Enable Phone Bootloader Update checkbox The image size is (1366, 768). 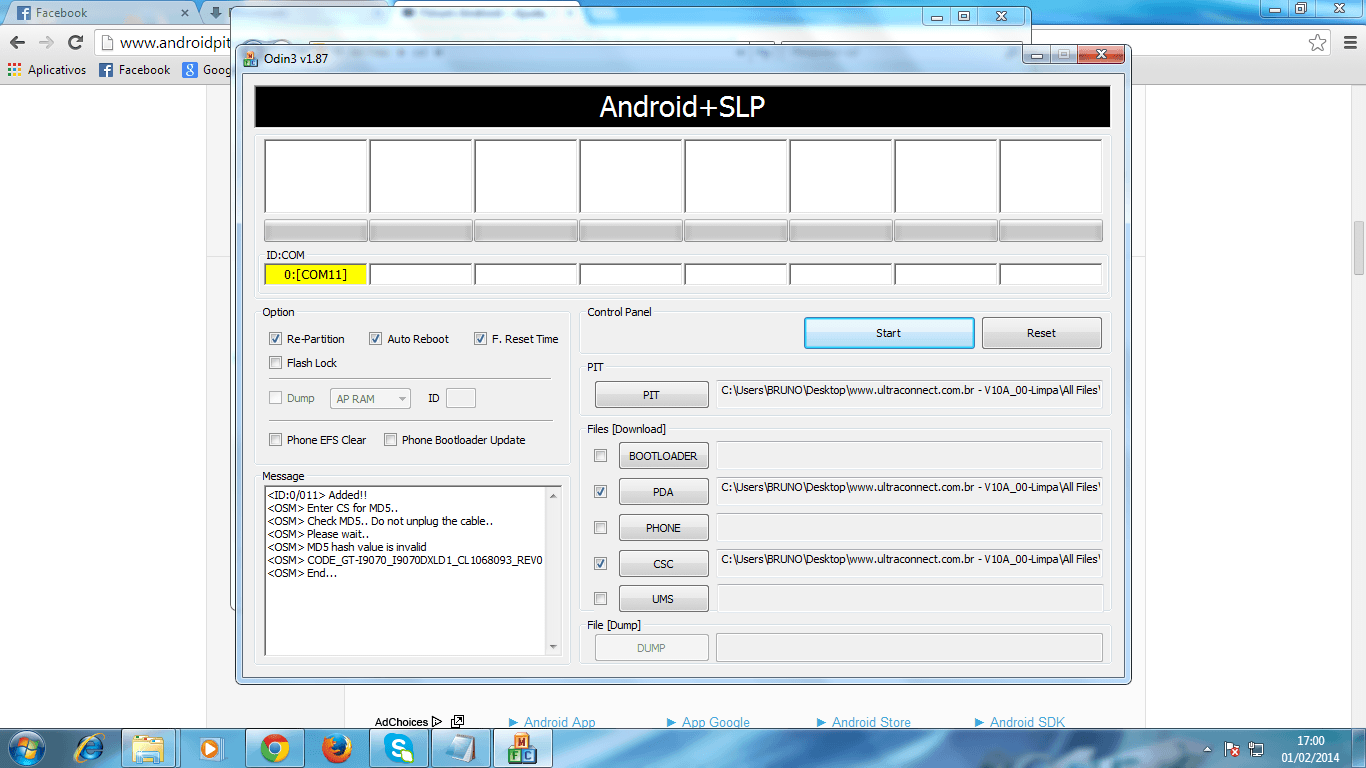coord(391,440)
